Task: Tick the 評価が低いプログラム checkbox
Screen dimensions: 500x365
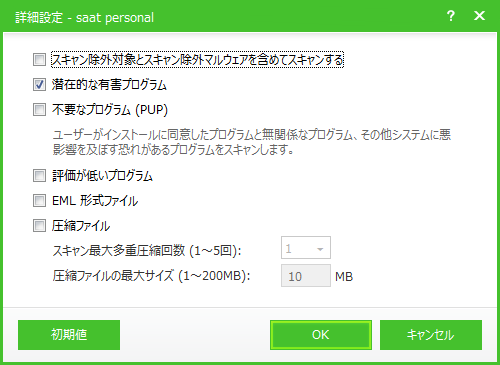Action: [39, 175]
